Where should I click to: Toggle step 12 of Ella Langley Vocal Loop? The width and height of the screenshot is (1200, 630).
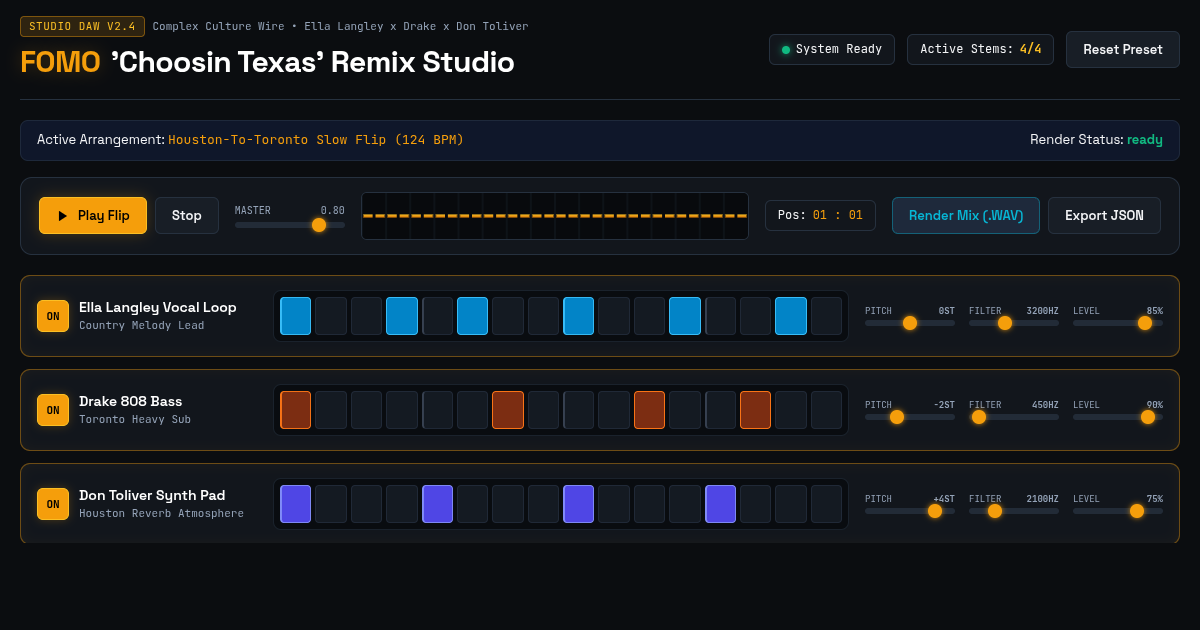point(685,316)
